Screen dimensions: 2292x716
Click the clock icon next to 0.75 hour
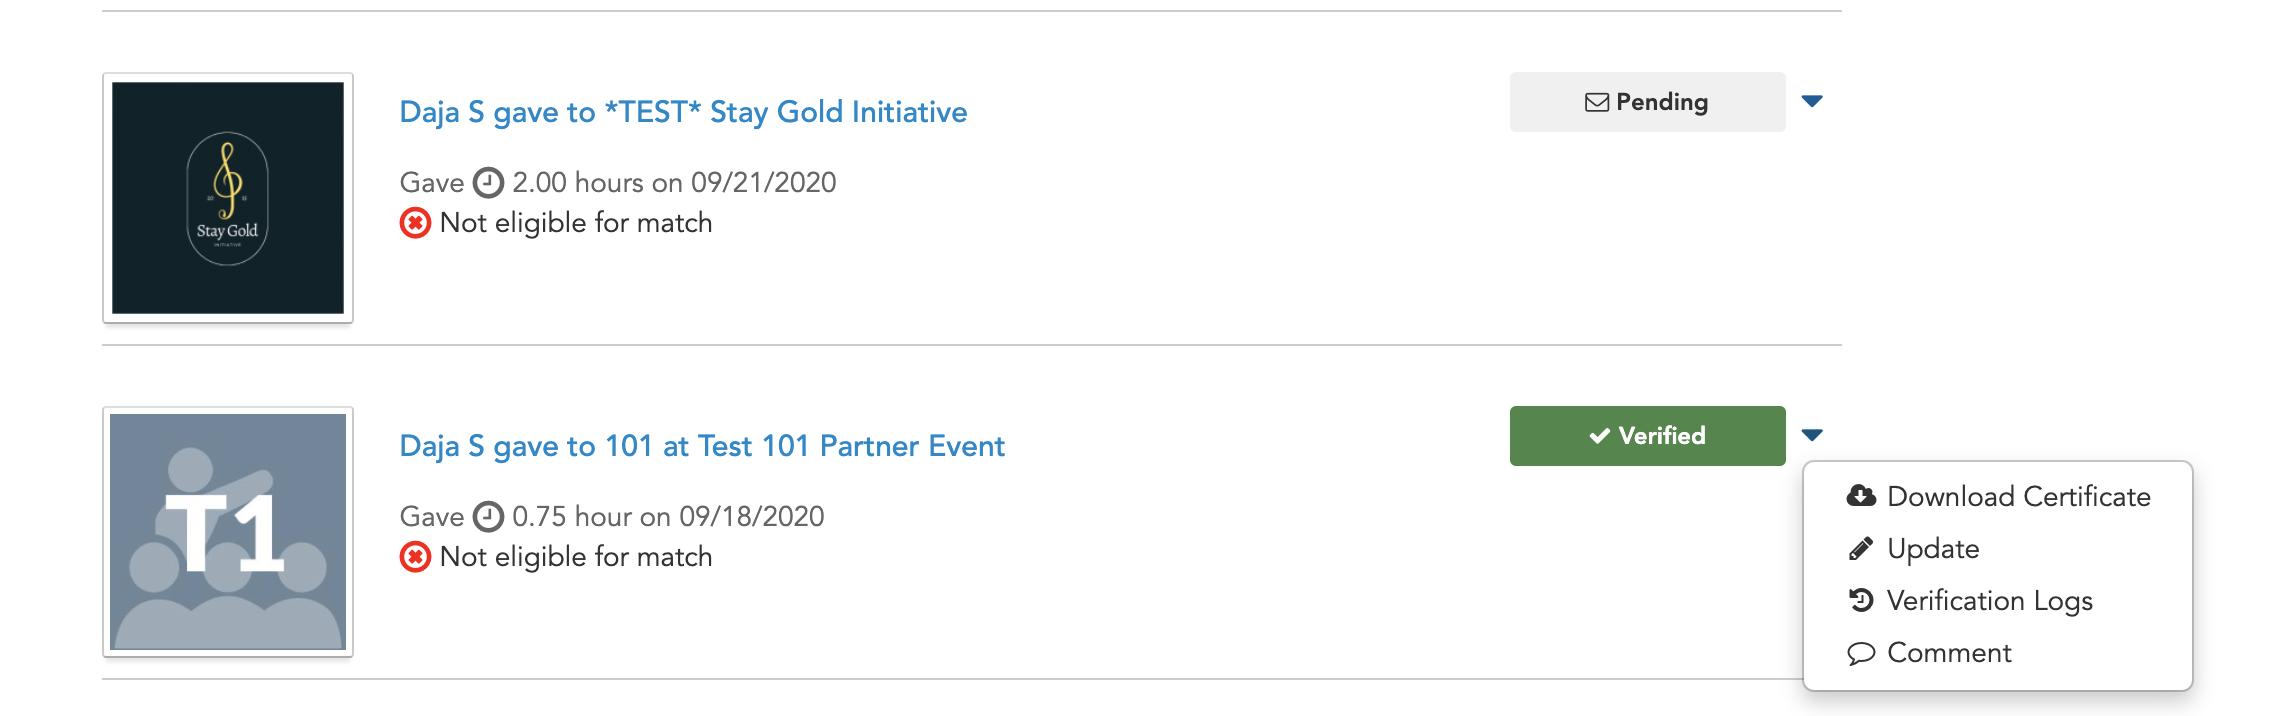(x=488, y=516)
